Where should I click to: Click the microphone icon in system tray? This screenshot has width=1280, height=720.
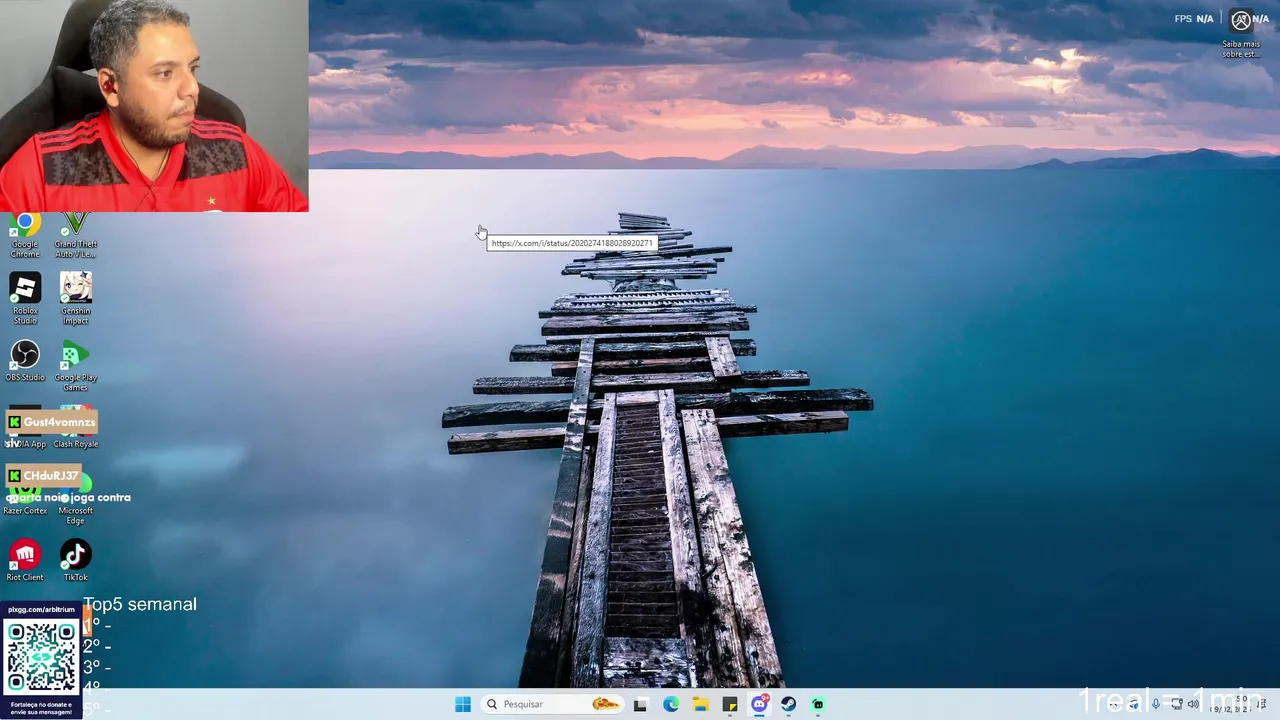[1156, 704]
